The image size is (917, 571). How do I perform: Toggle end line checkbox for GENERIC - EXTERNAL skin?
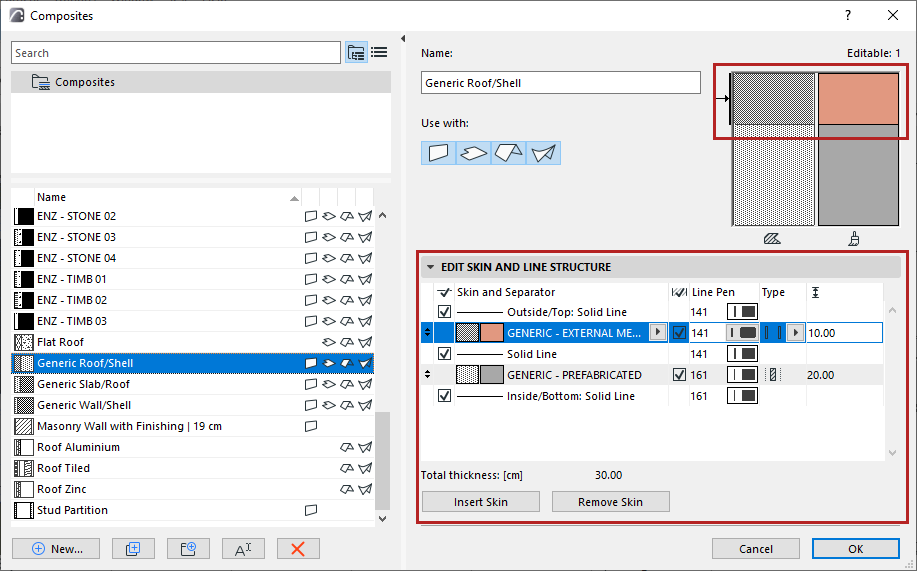[679, 333]
